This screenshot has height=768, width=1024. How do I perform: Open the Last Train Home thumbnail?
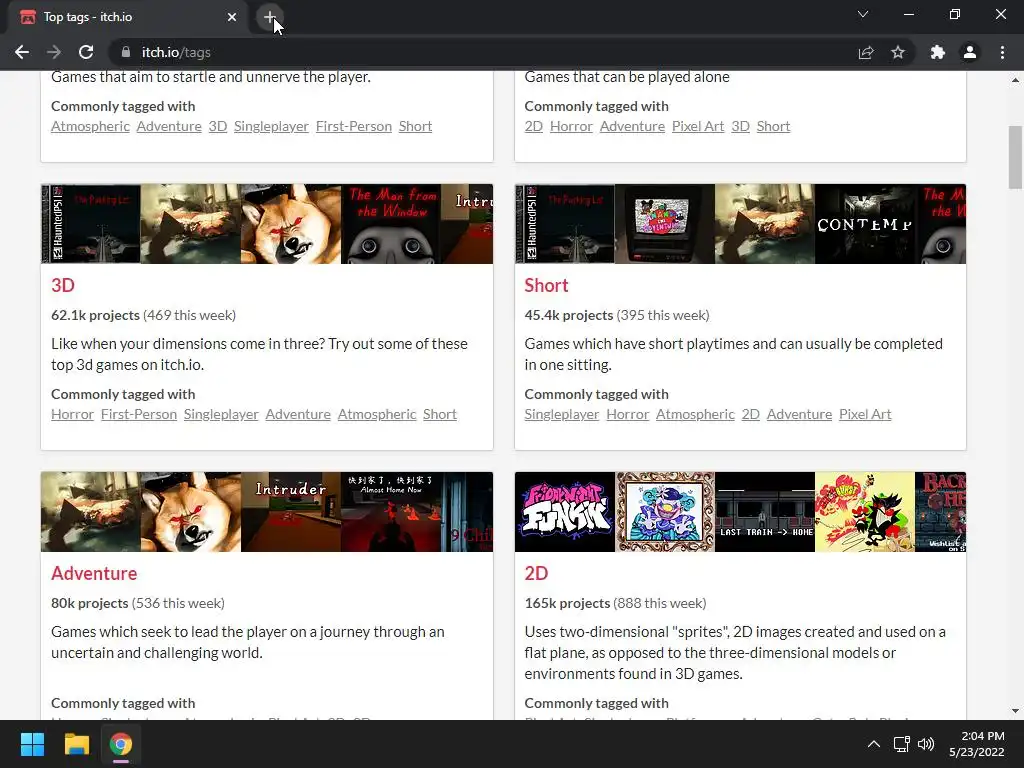765,512
